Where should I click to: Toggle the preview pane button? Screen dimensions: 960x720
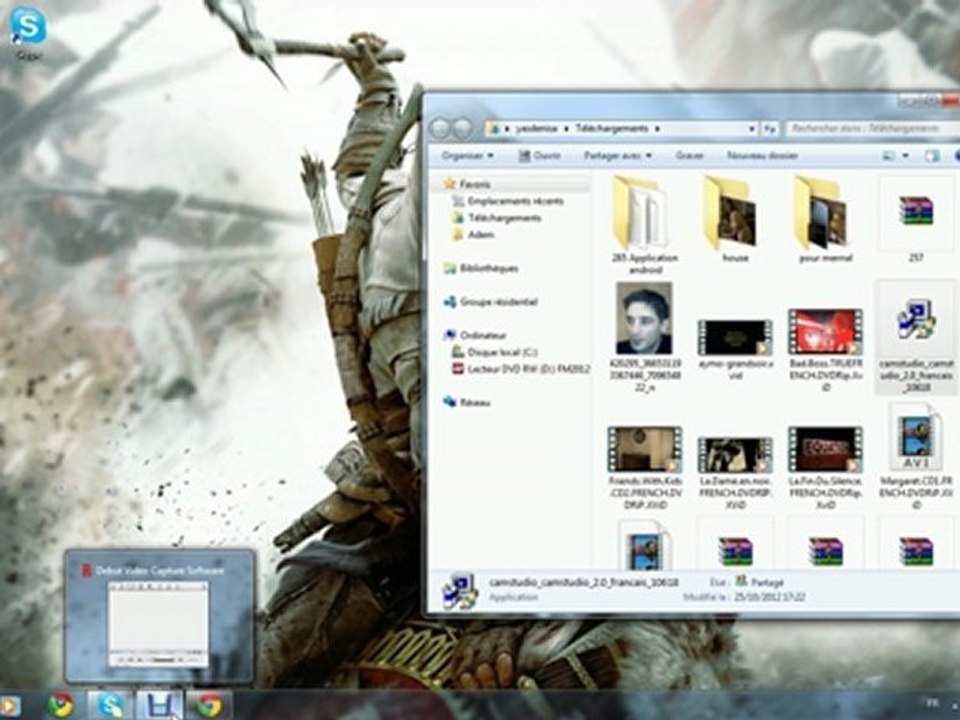[x=931, y=156]
